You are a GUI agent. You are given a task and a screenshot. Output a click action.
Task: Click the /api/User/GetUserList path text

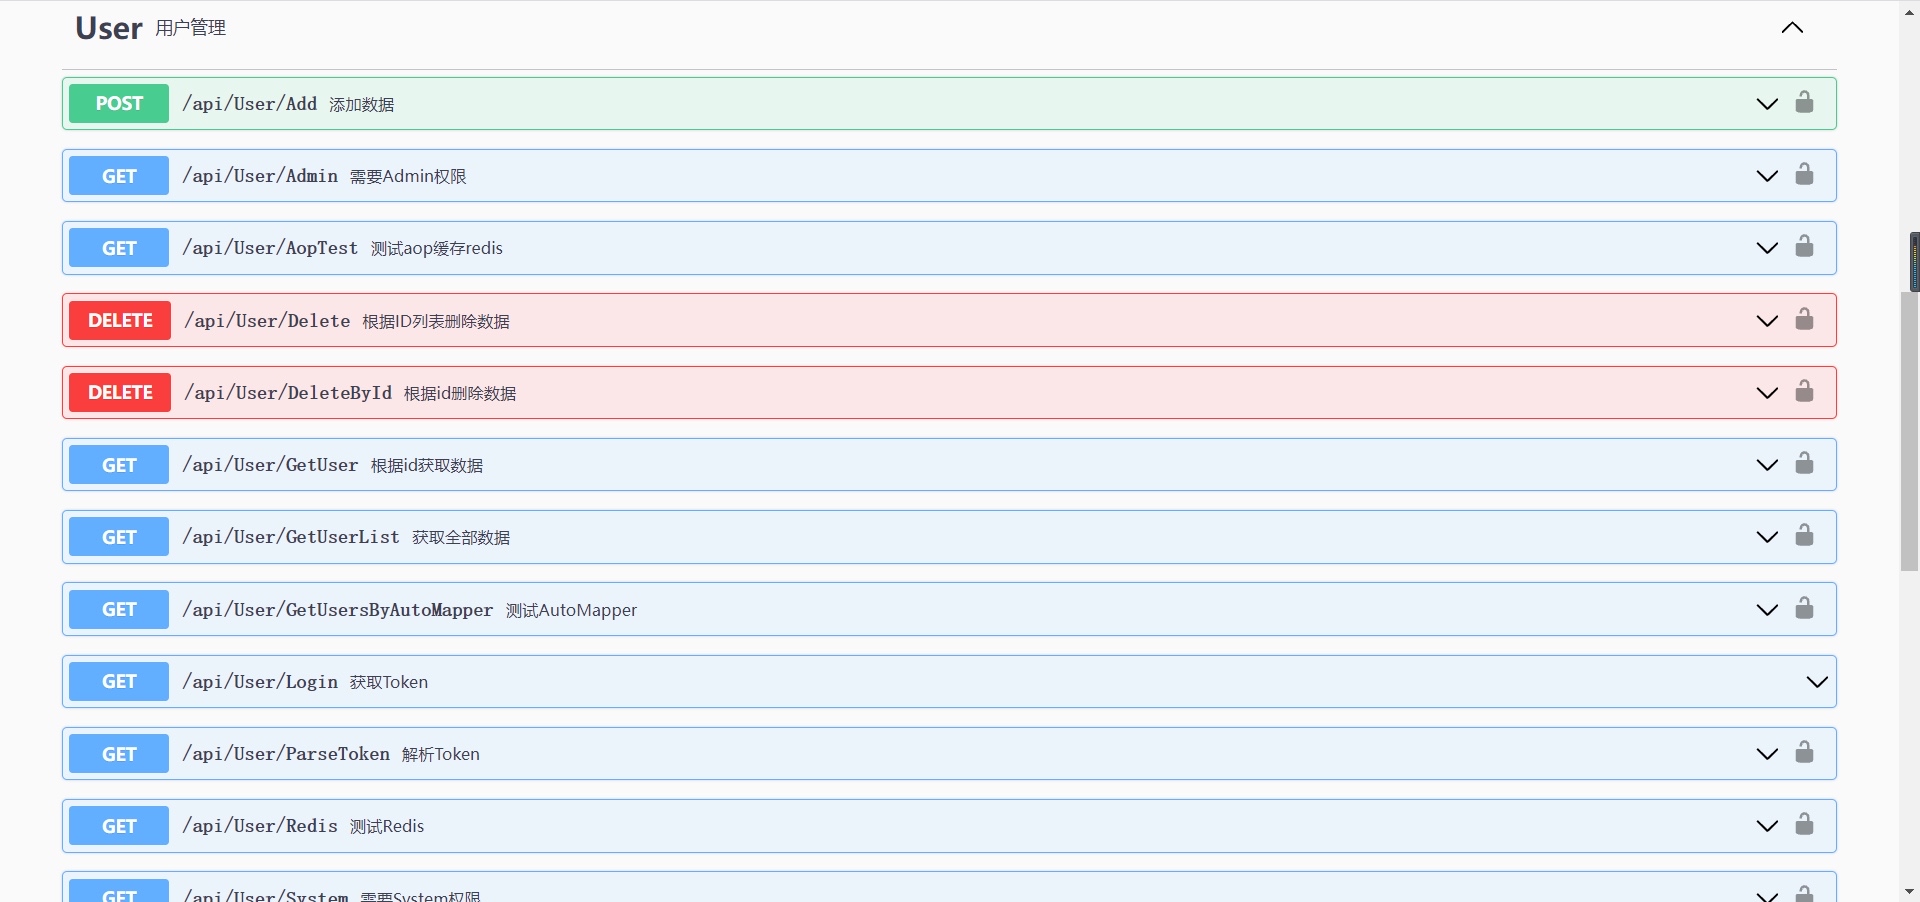291,537
